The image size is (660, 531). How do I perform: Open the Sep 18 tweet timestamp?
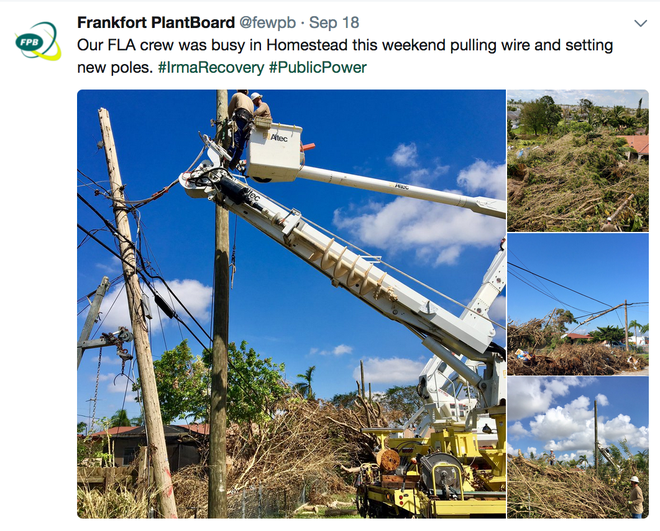pos(334,23)
